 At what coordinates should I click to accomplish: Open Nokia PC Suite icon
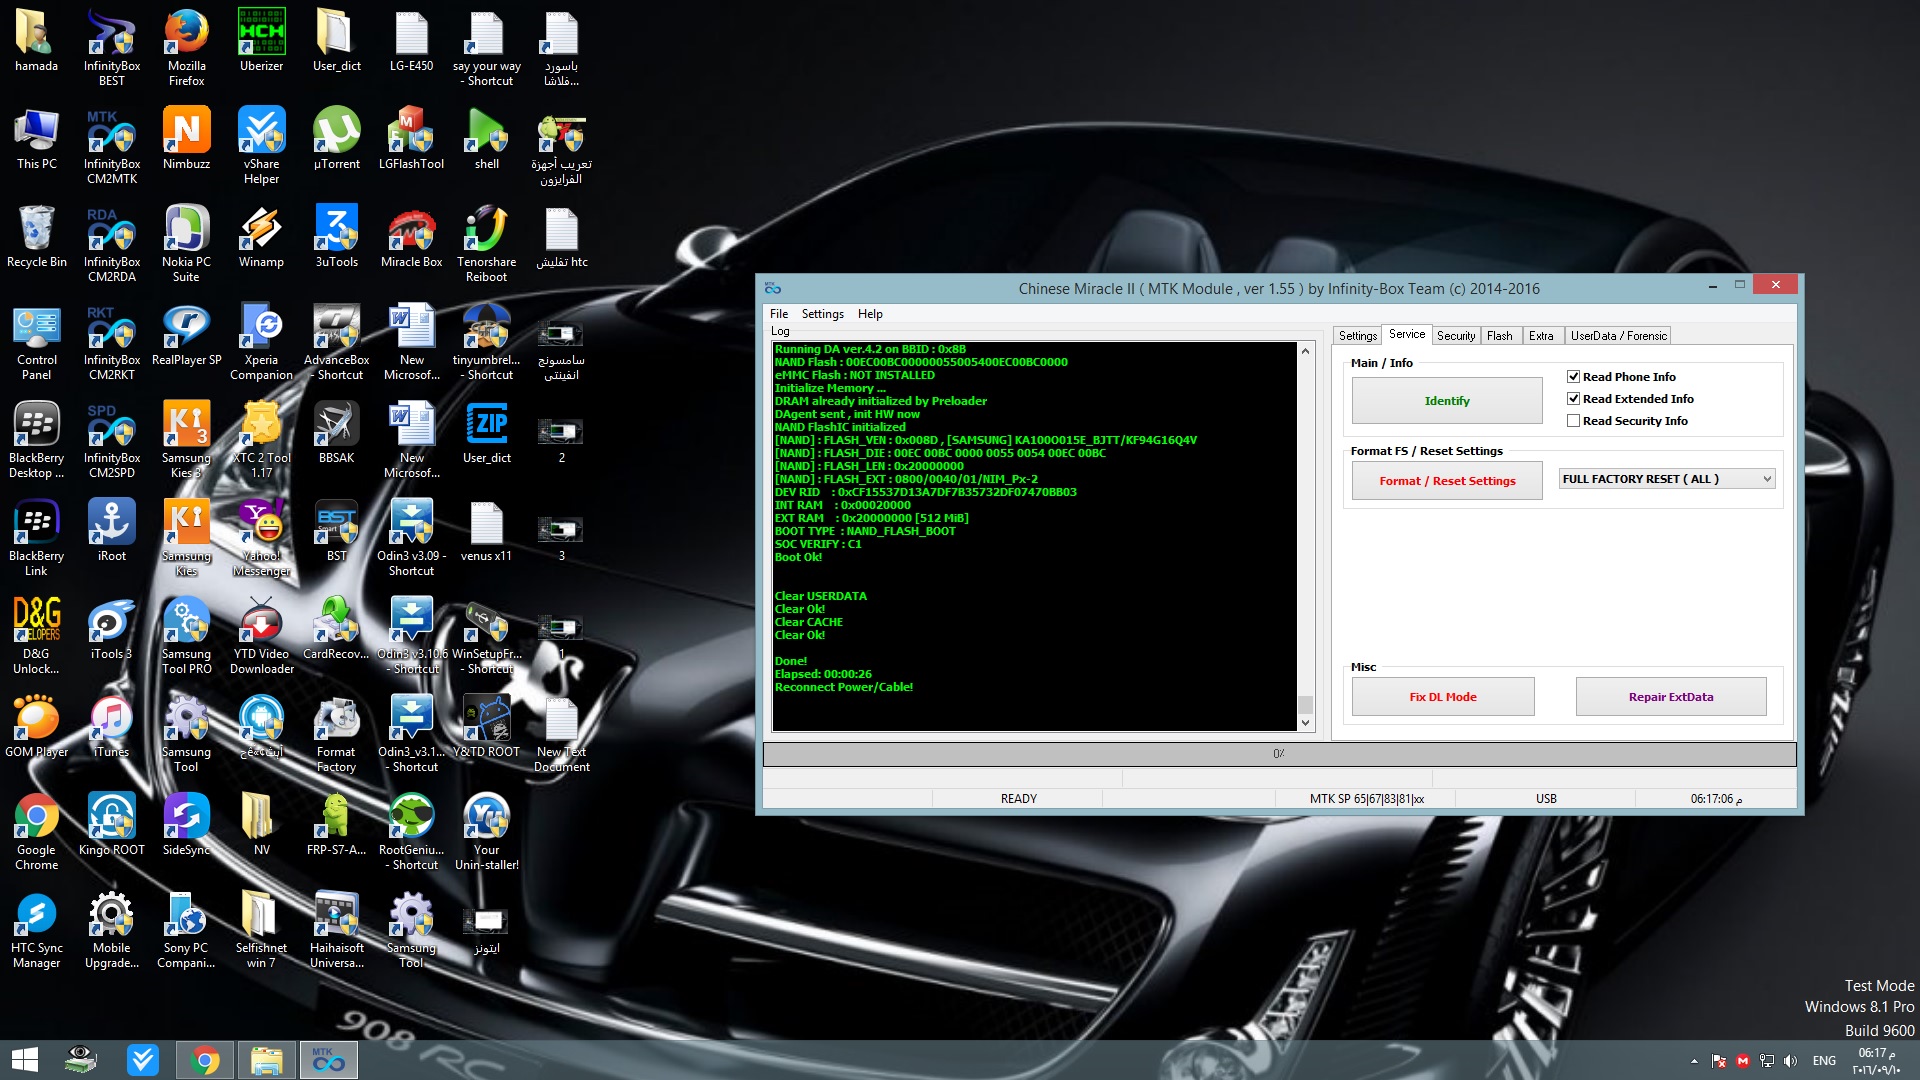[186, 243]
